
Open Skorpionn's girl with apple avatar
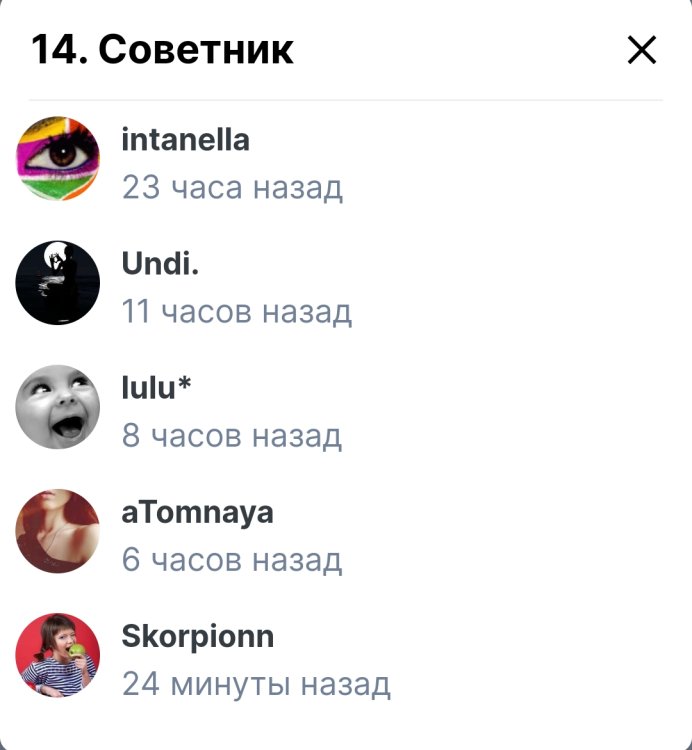[58, 655]
